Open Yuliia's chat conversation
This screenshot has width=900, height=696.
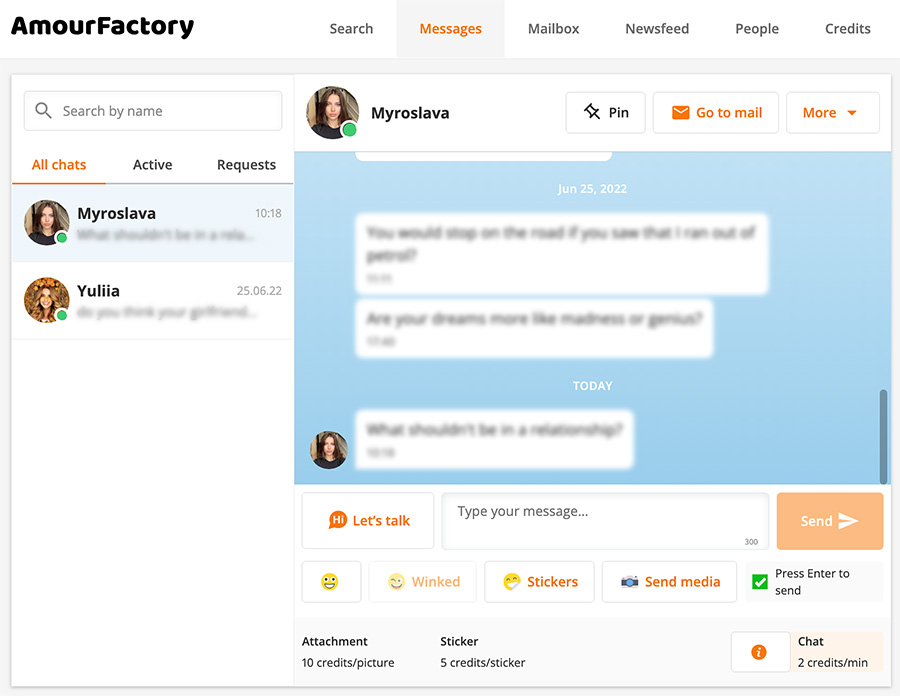tap(153, 300)
